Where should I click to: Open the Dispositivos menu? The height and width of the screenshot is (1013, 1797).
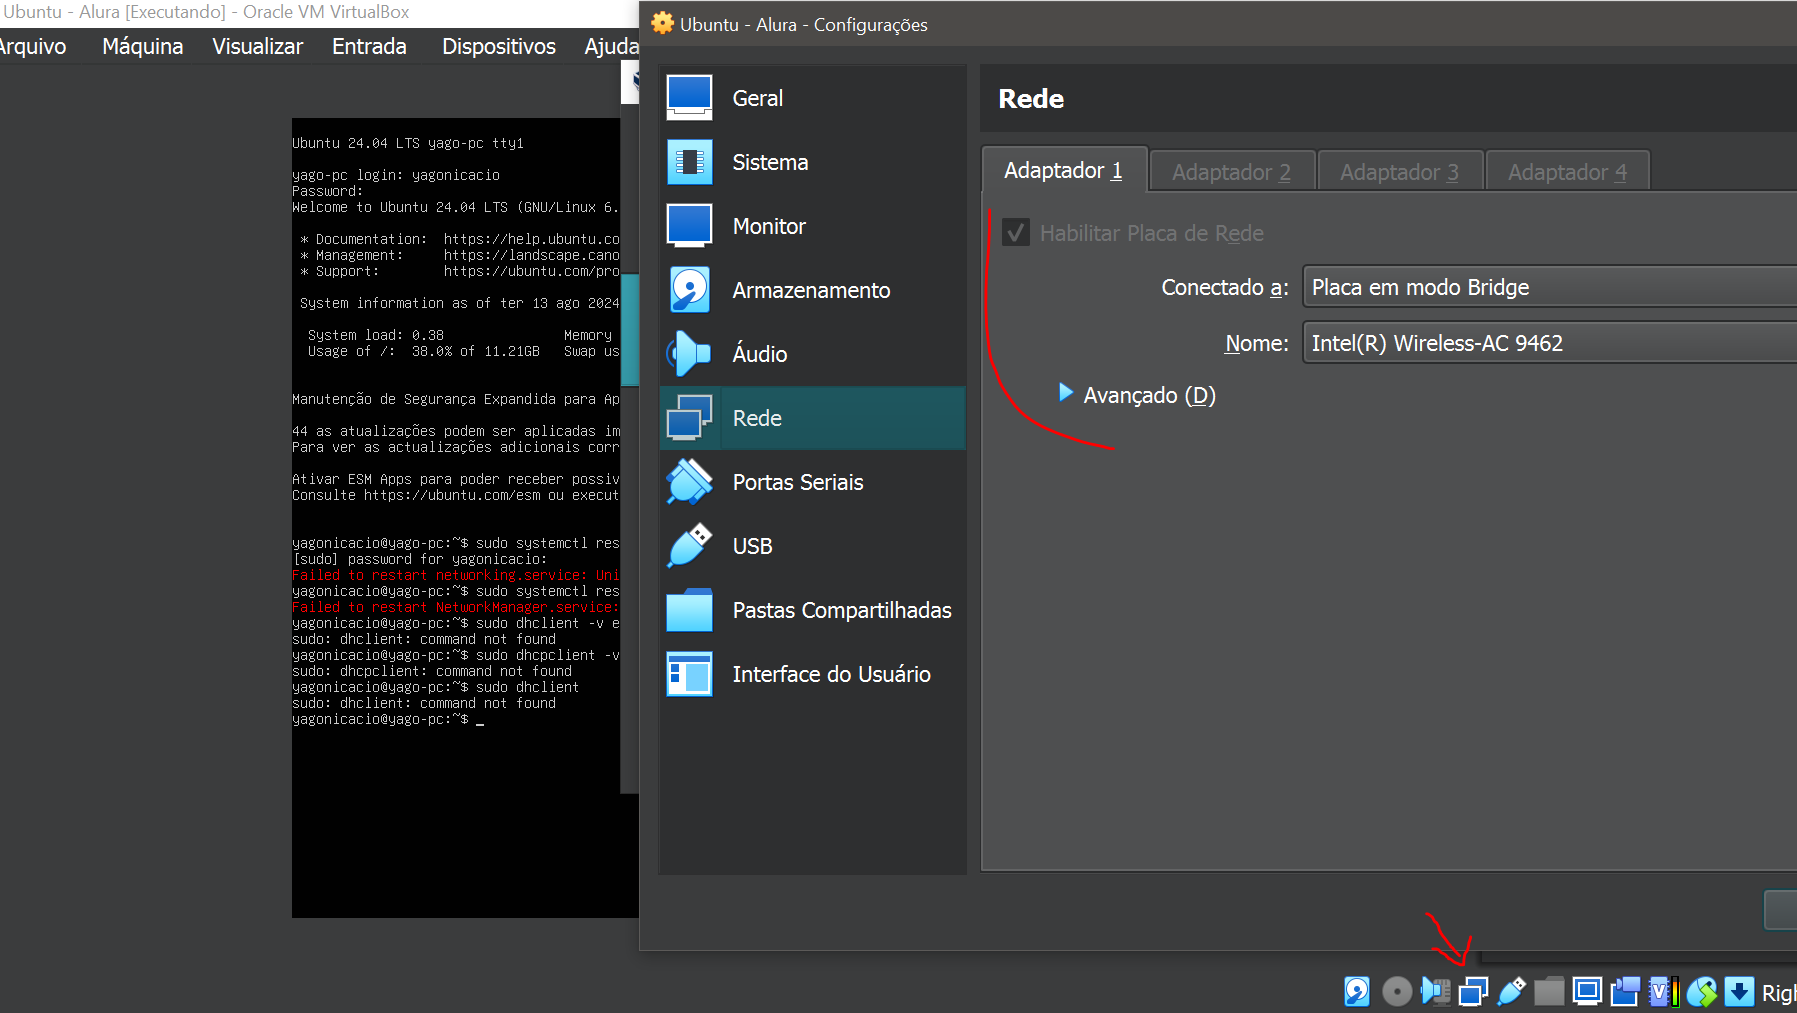(x=498, y=46)
